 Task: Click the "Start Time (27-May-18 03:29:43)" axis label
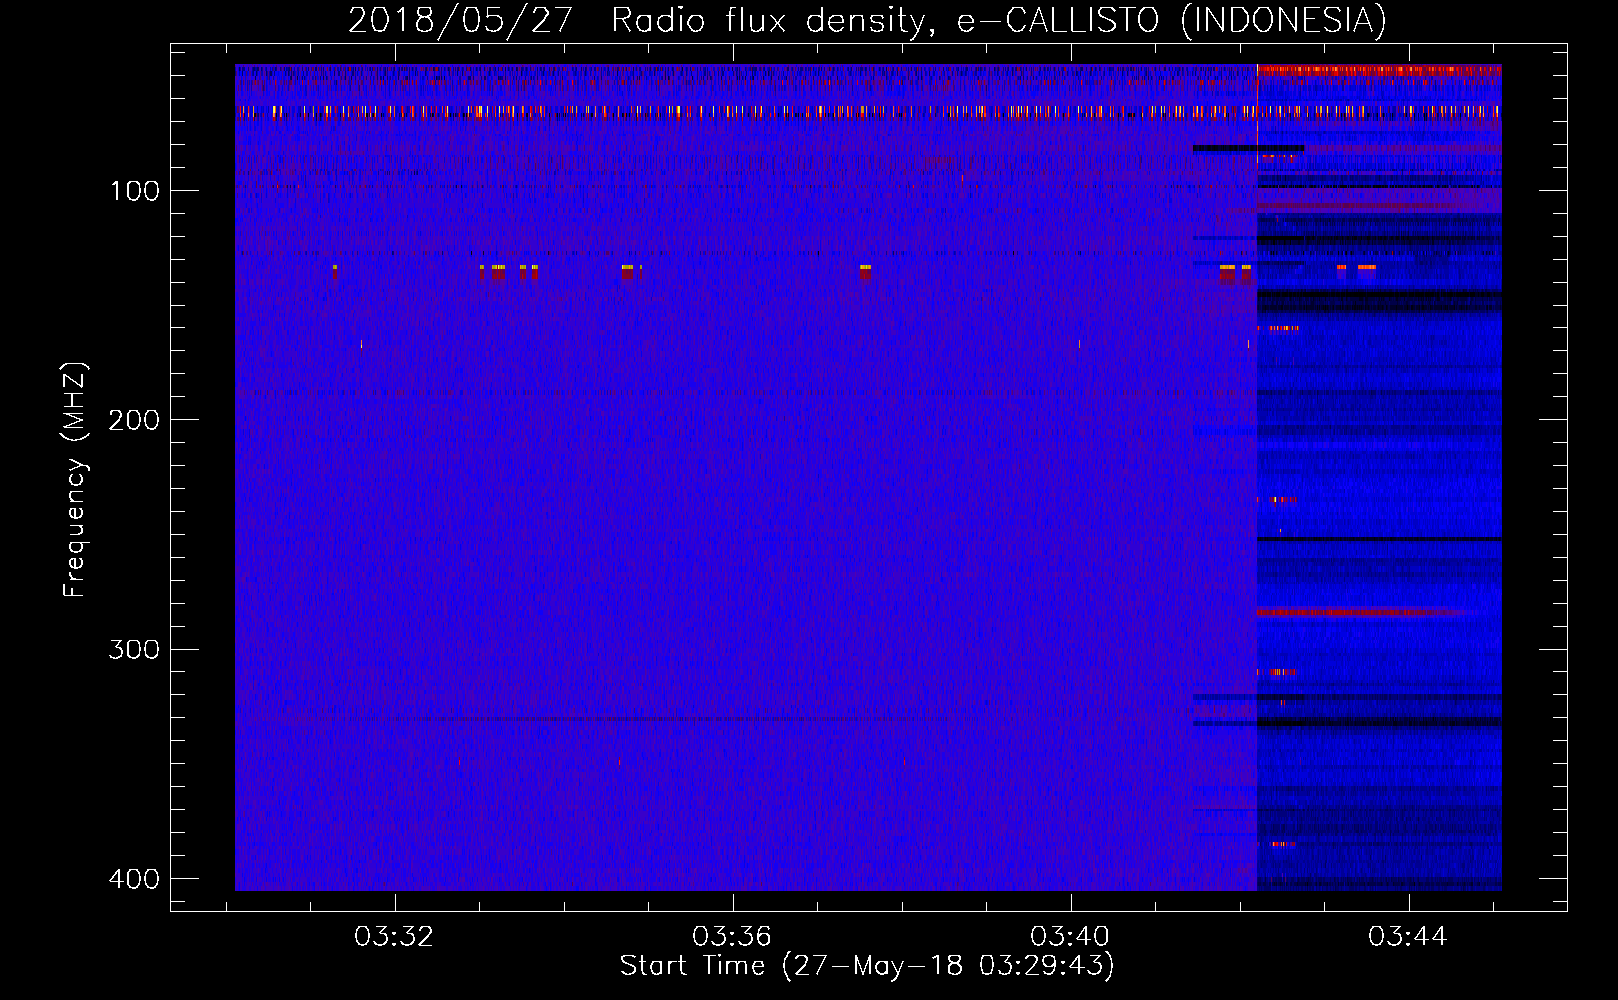point(867,966)
